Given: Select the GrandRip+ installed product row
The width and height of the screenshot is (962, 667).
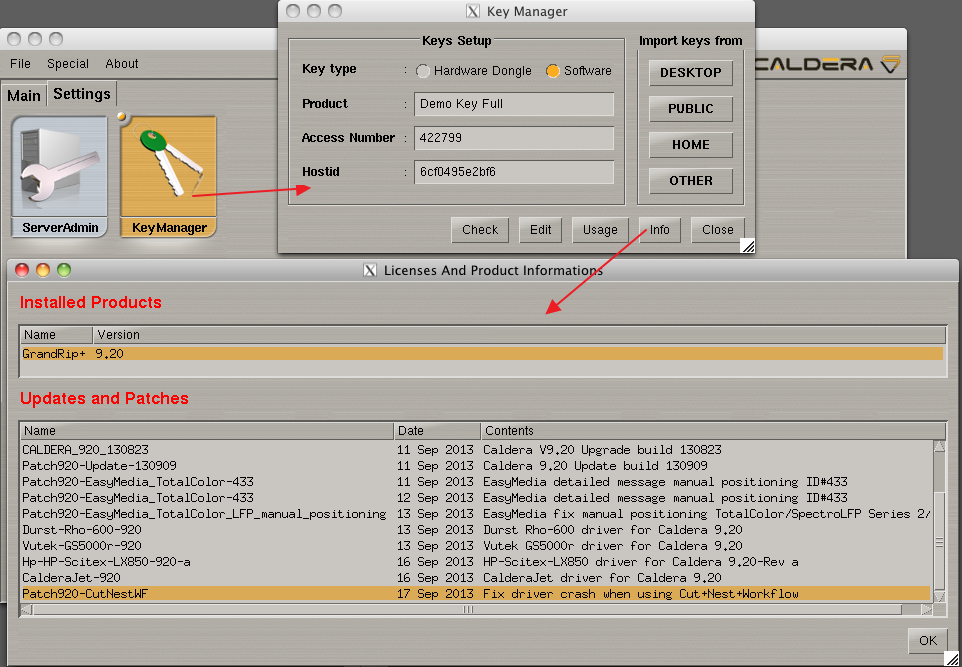Looking at the screenshot, I should click(x=482, y=354).
